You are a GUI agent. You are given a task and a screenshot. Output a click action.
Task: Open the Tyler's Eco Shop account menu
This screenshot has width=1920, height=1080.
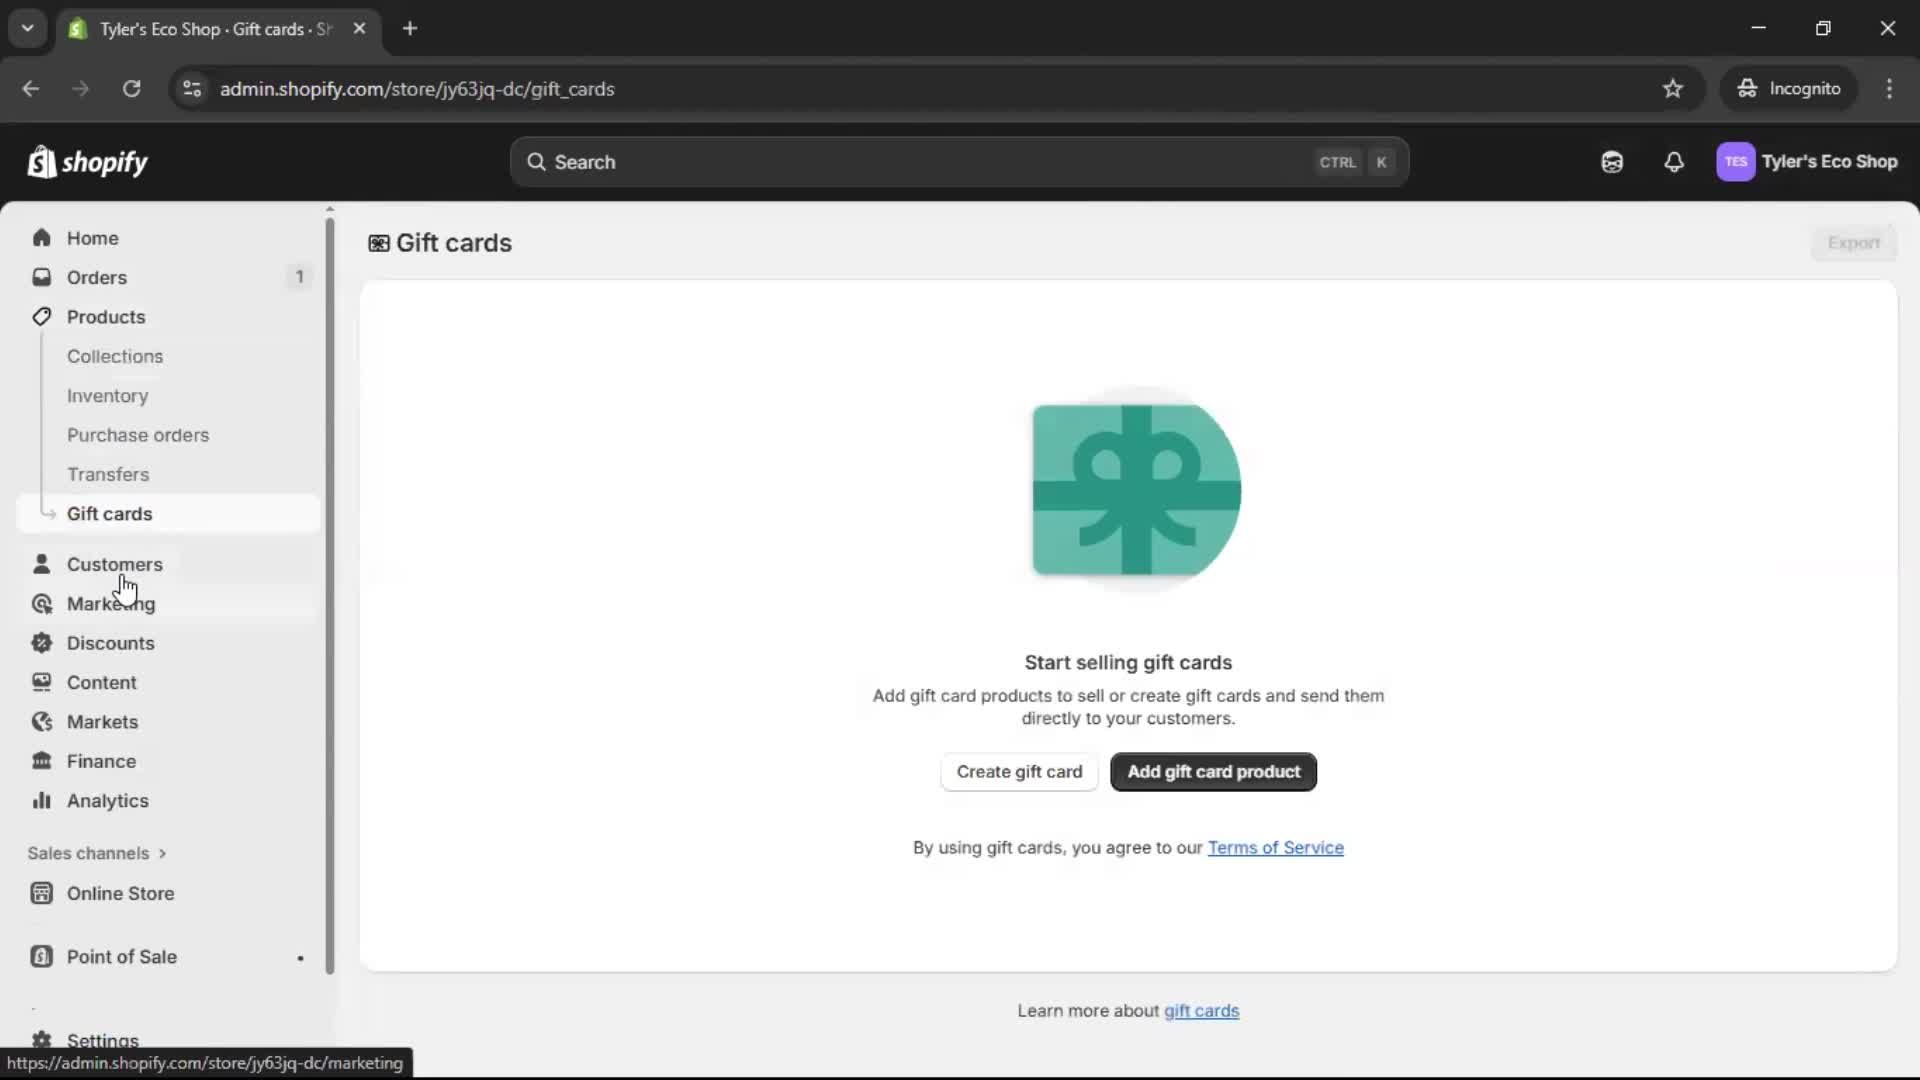point(1808,162)
